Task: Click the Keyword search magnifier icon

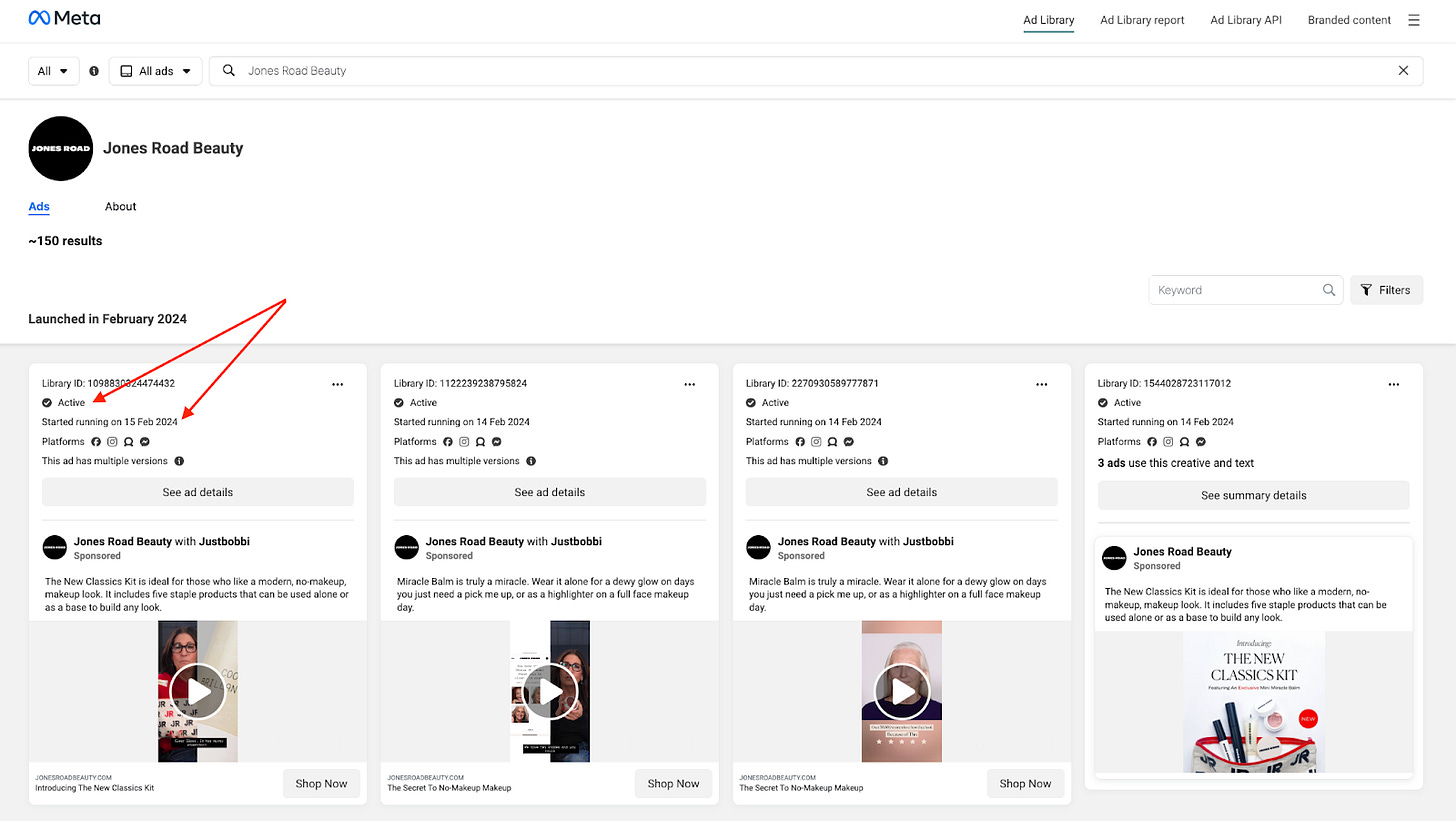Action: pos(1329,290)
